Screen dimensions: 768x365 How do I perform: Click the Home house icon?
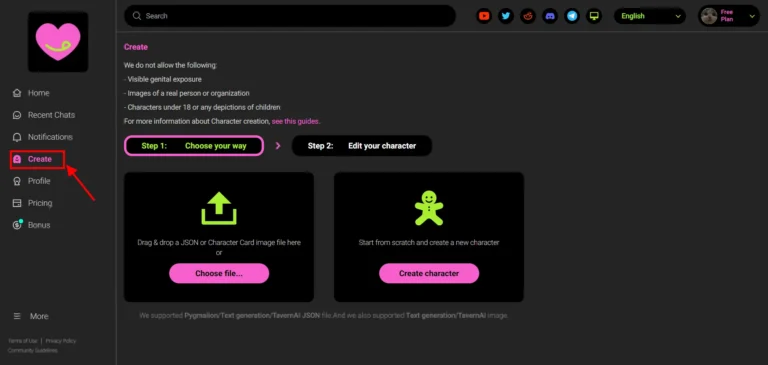(x=17, y=93)
